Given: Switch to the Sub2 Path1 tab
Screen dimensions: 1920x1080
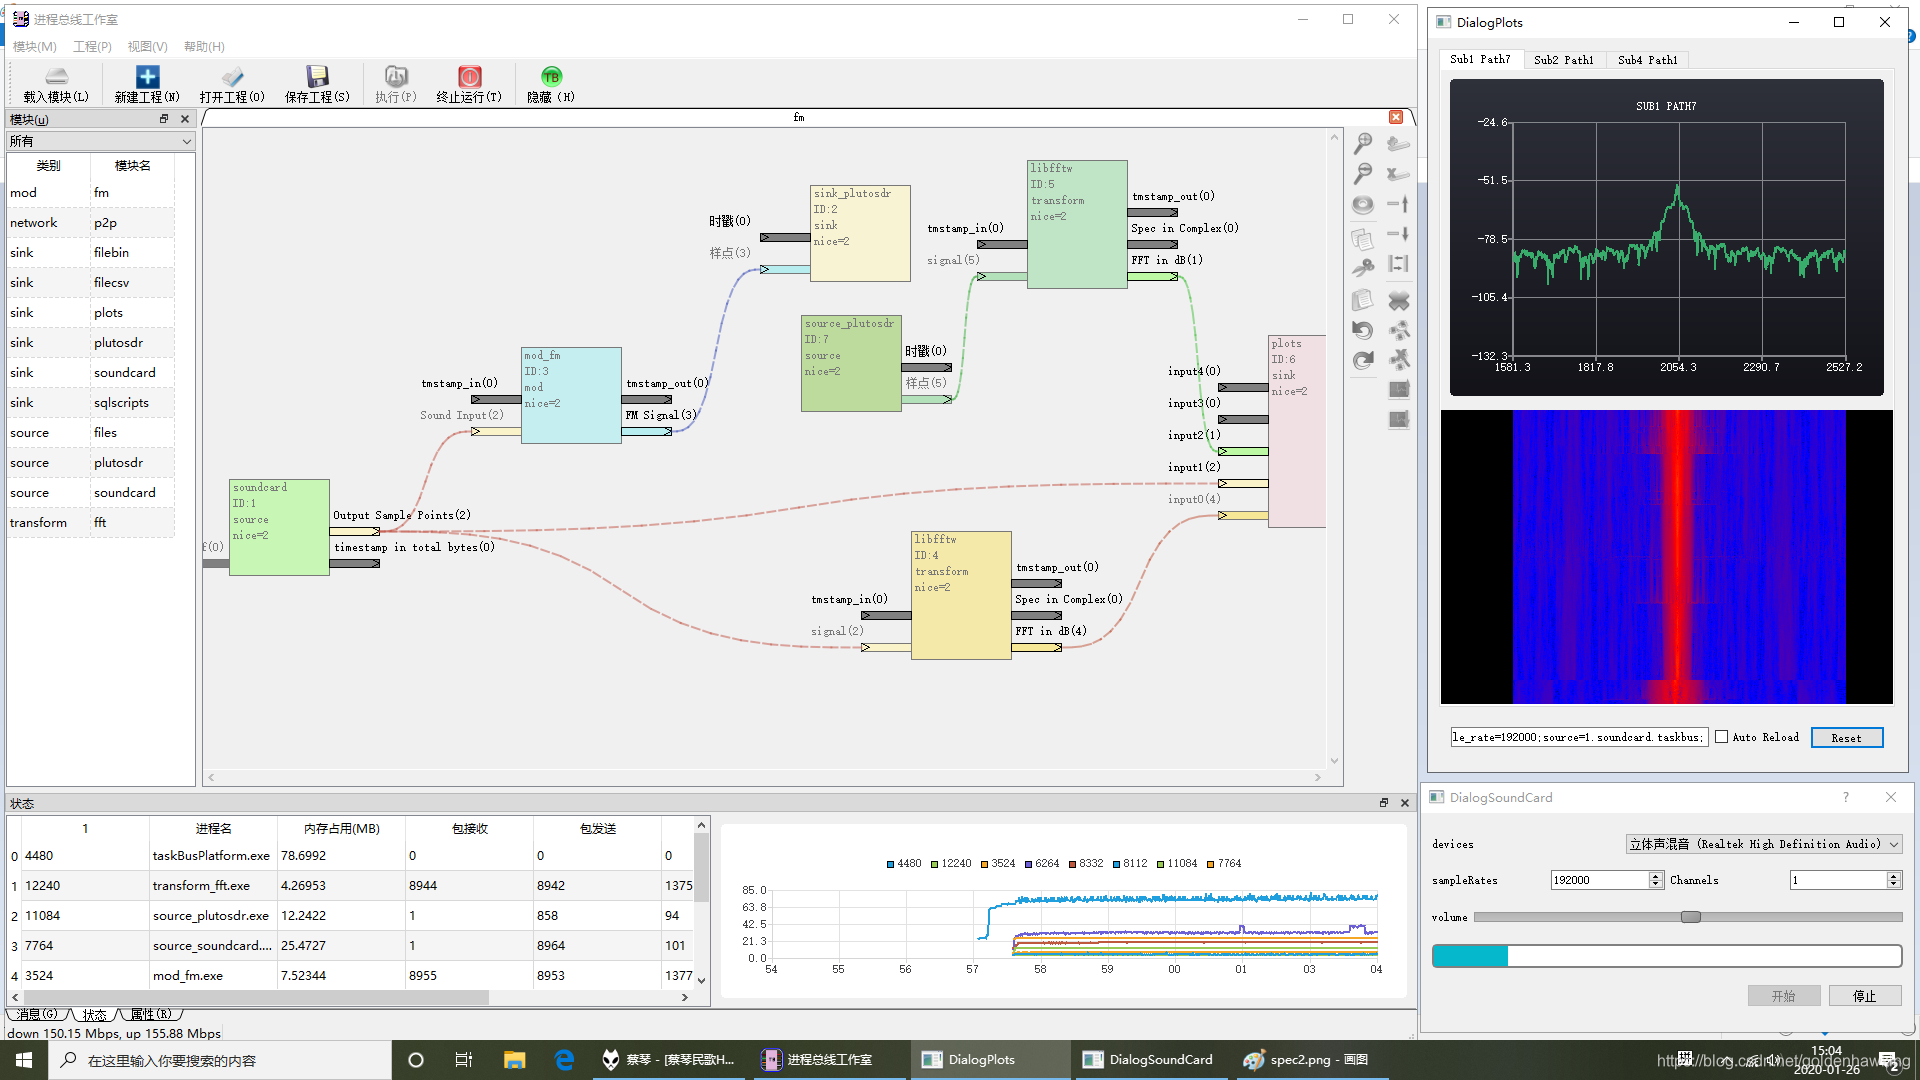Looking at the screenshot, I should click(x=1563, y=60).
